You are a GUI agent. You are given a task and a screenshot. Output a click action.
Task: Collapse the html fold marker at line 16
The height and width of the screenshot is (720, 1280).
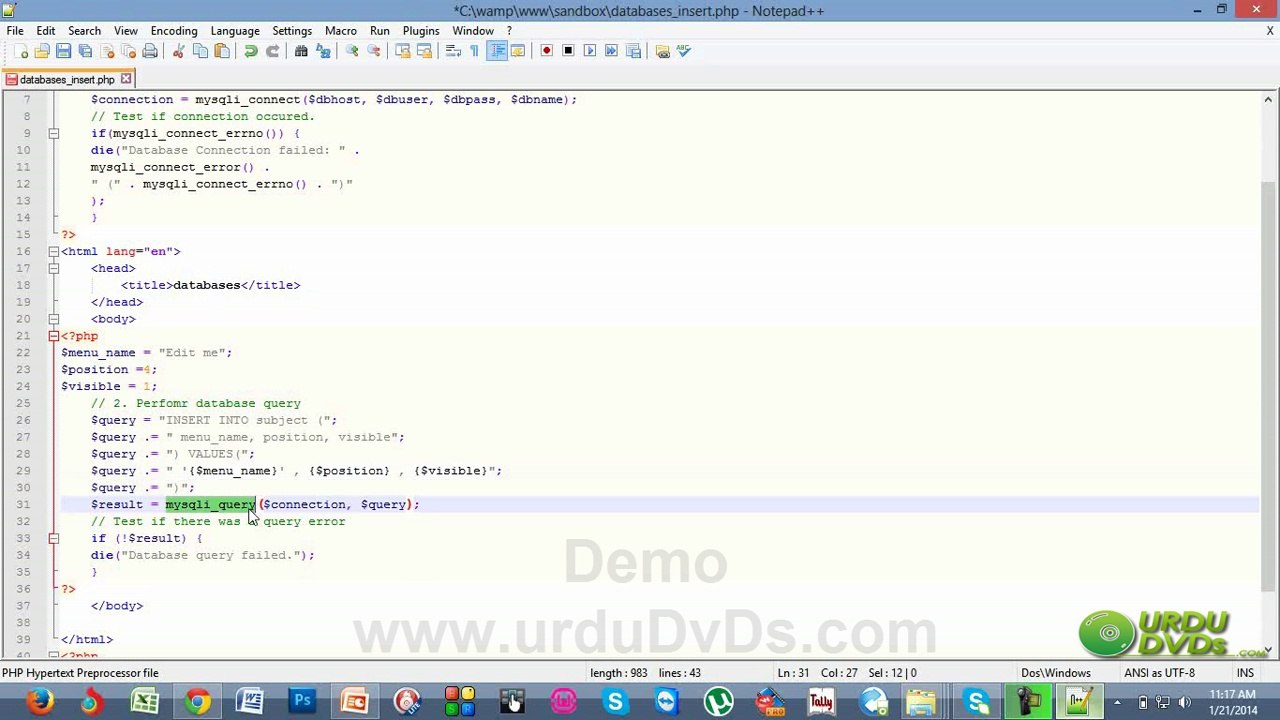53,251
